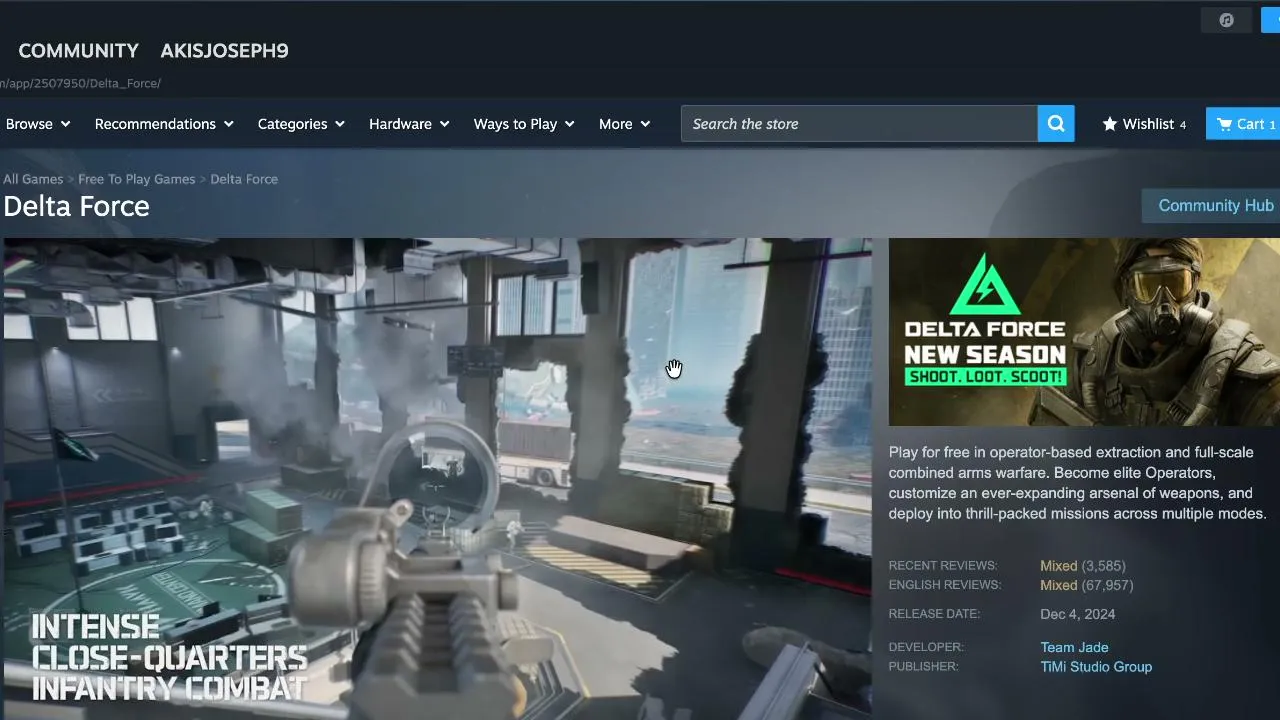Screen dimensions: 1280x720
Task: Open the TiMi Studio Group publisher link
Action: tap(1096, 667)
